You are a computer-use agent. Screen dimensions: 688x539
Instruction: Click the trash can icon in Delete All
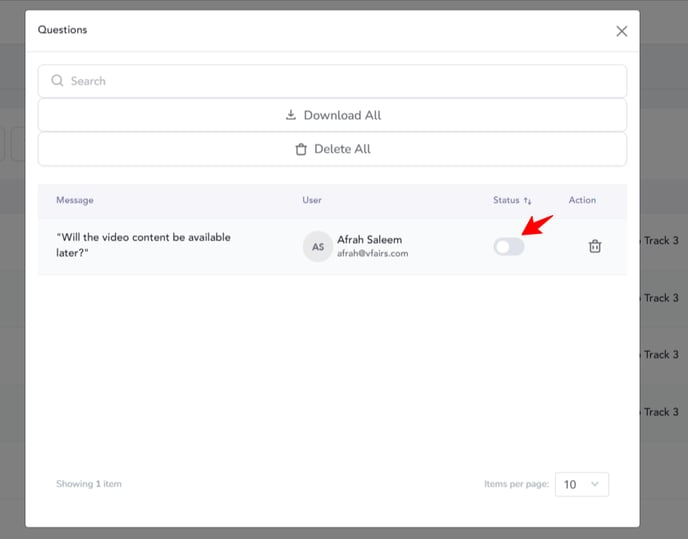coord(301,149)
